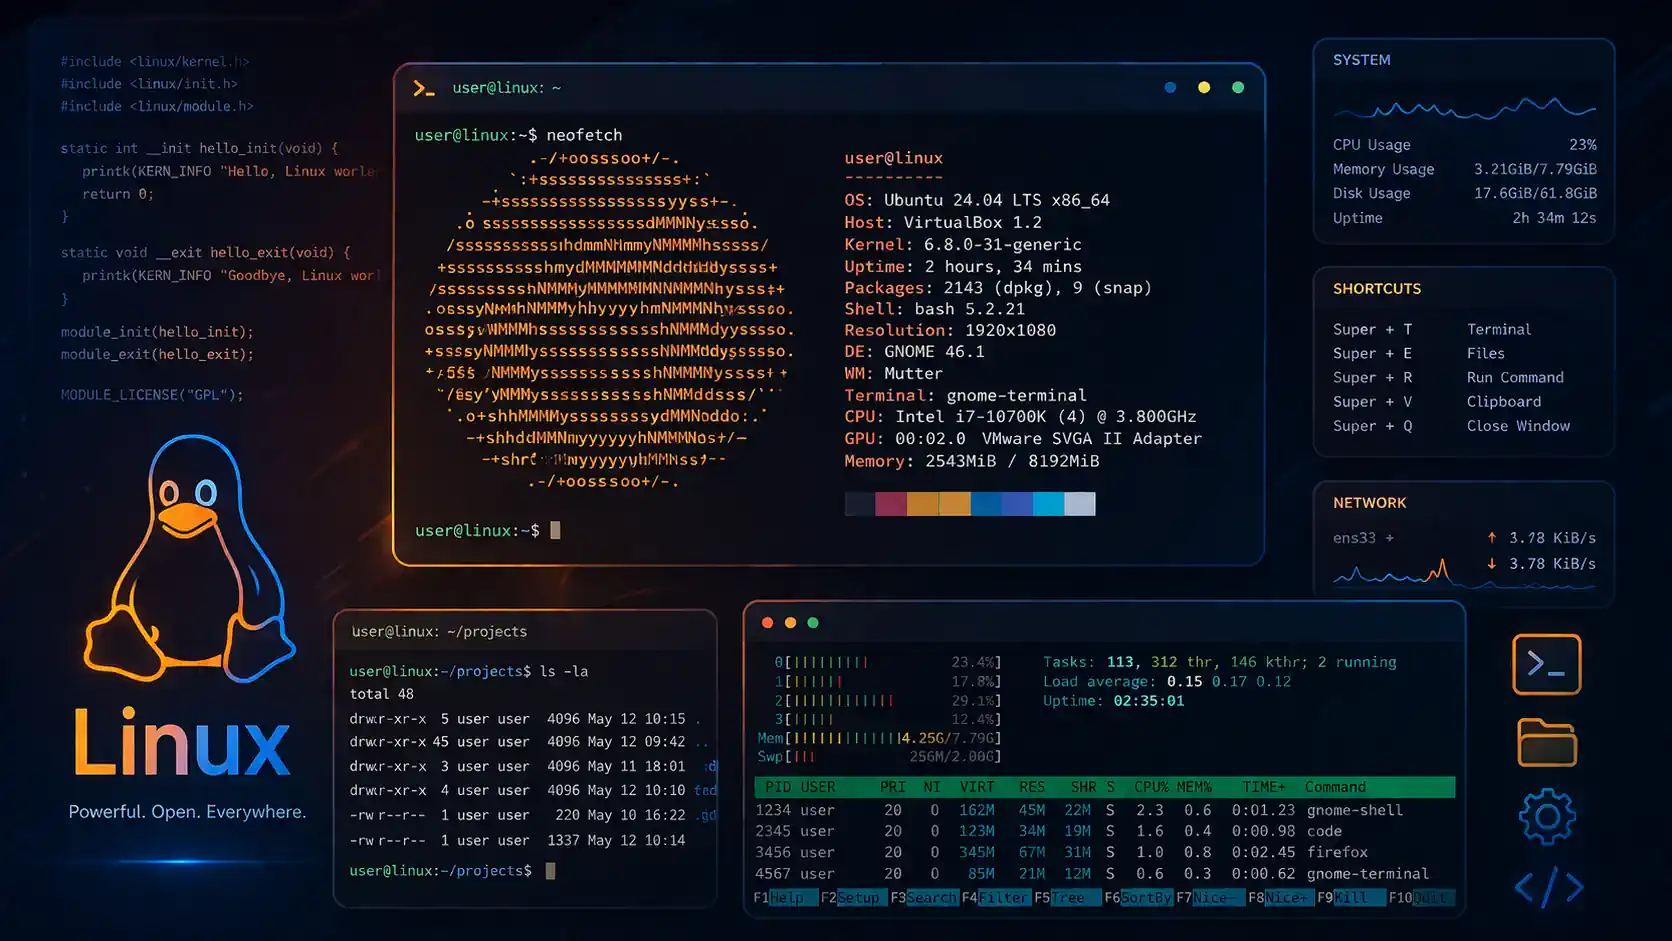Select F4 Filter in htop footer
The image size is (1672, 941).
(x=995, y=898)
